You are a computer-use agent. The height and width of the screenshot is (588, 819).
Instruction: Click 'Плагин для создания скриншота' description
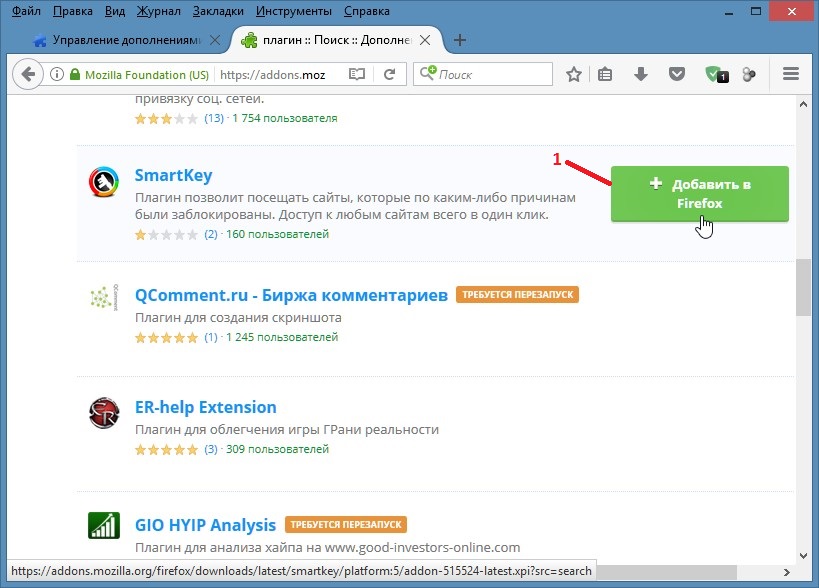click(238, 317)
